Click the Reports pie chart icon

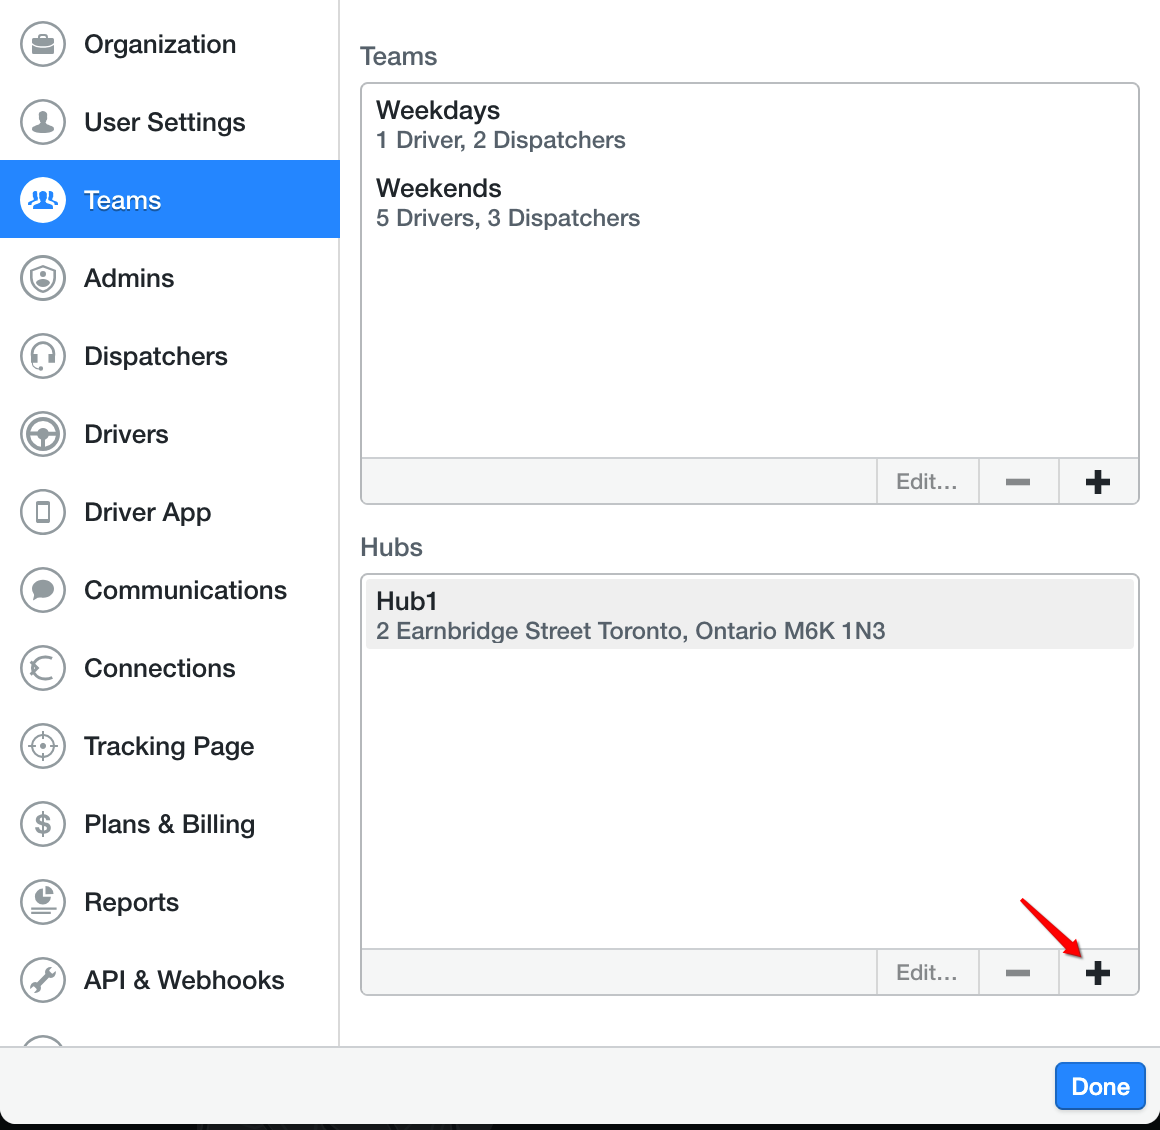click(x=43, y=902)
